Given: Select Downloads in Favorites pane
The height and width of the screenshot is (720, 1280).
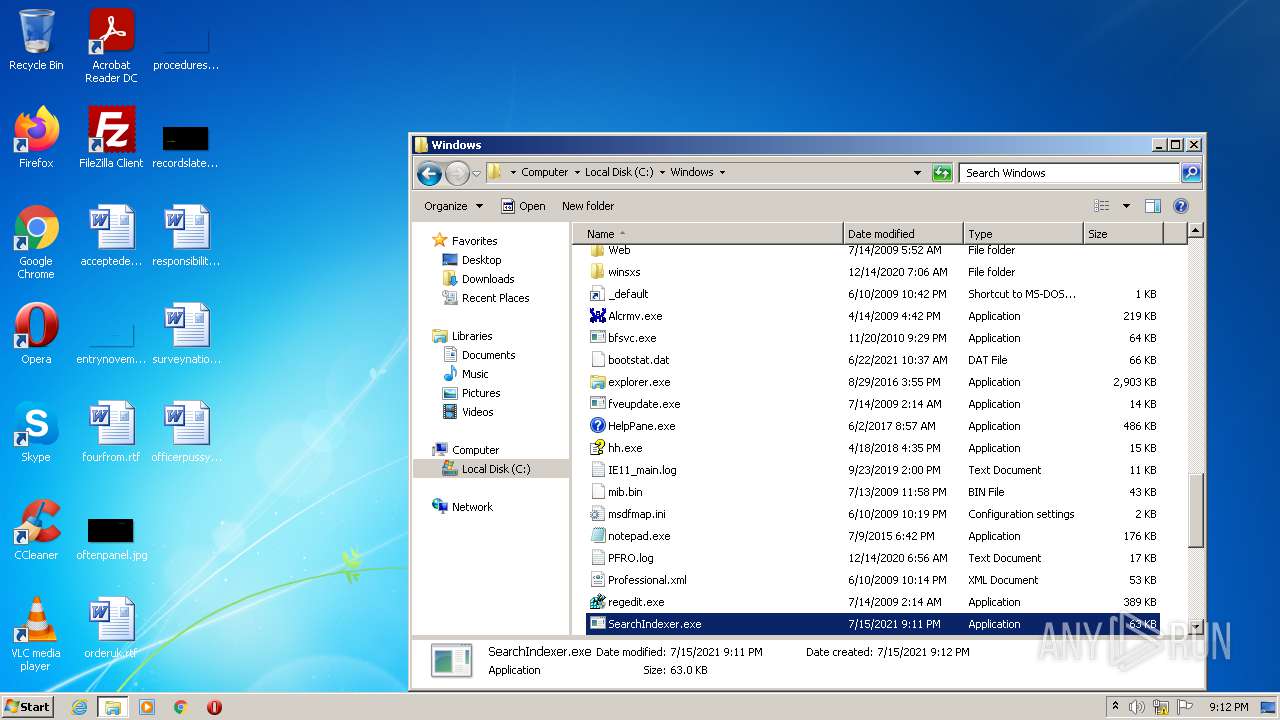Looking at the screenshot, I should [x=487, y=279].
